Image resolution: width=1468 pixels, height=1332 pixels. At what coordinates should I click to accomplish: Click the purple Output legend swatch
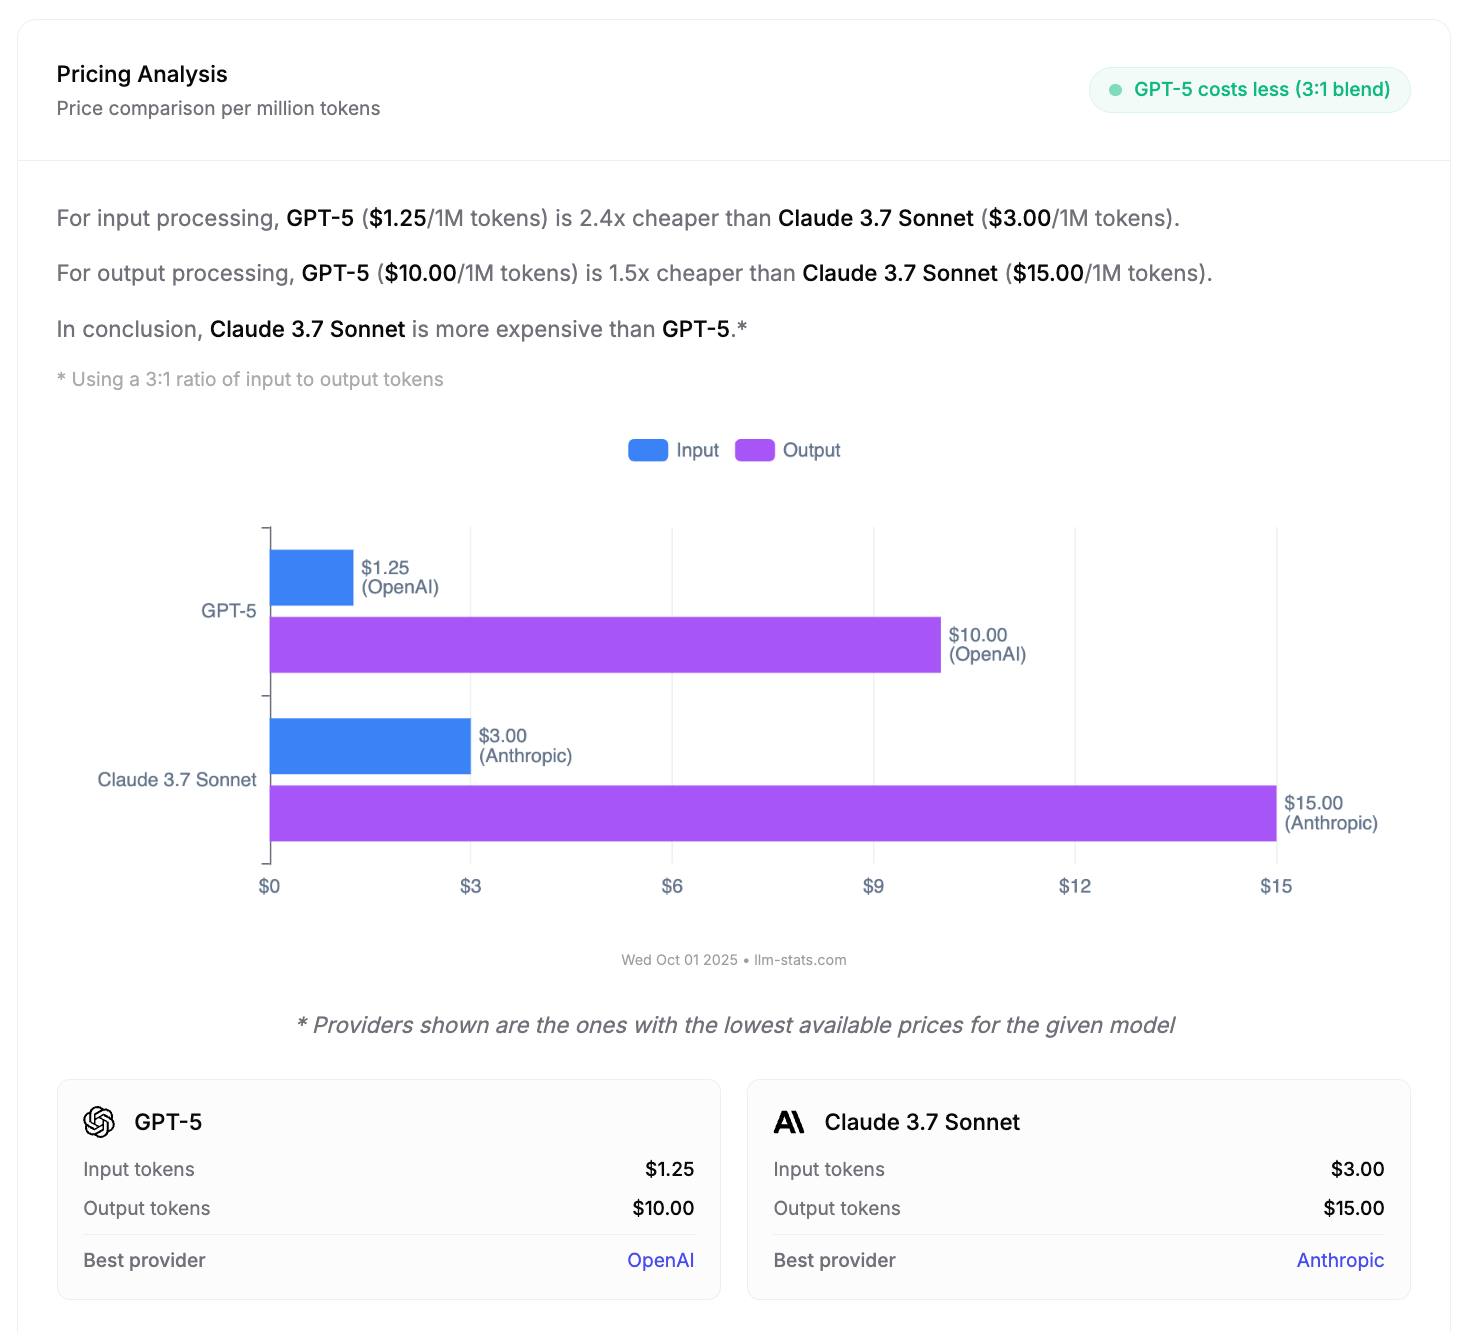click(x=755, y=451)
